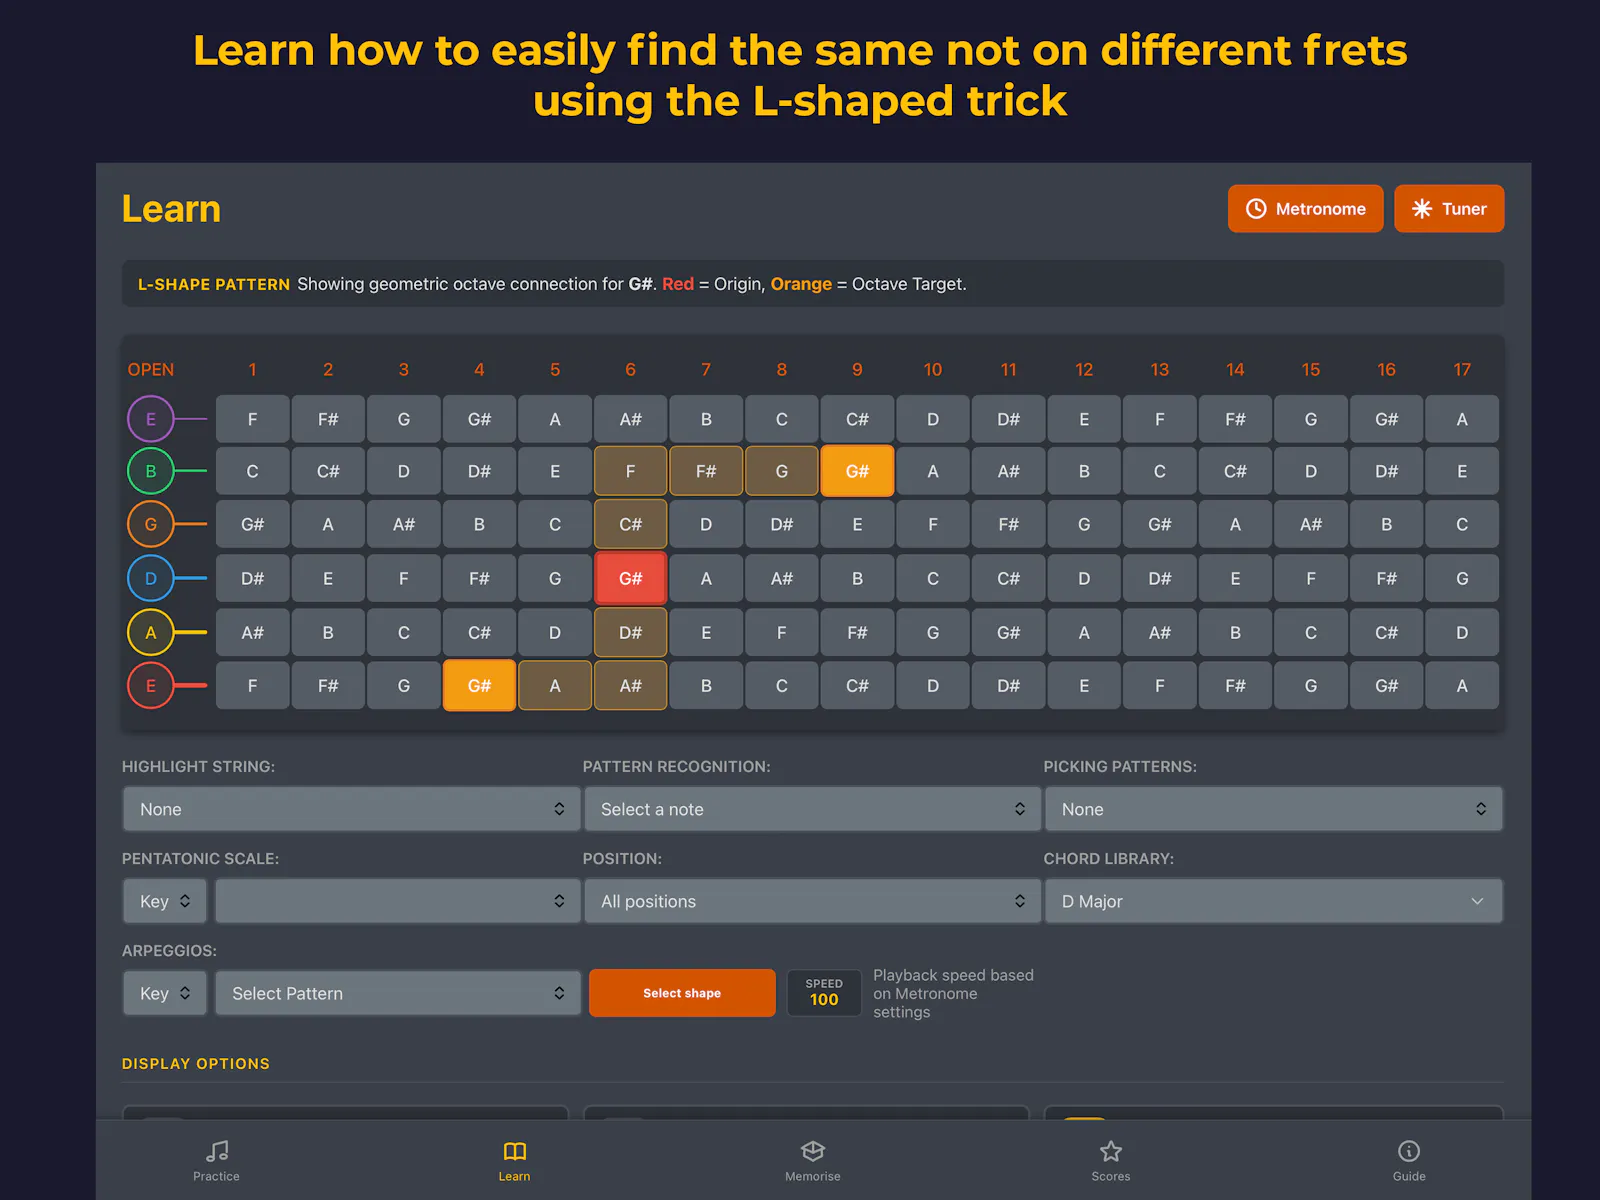
Task: Click the D note on A string fret 17
Action: (x=1462, y=632)
